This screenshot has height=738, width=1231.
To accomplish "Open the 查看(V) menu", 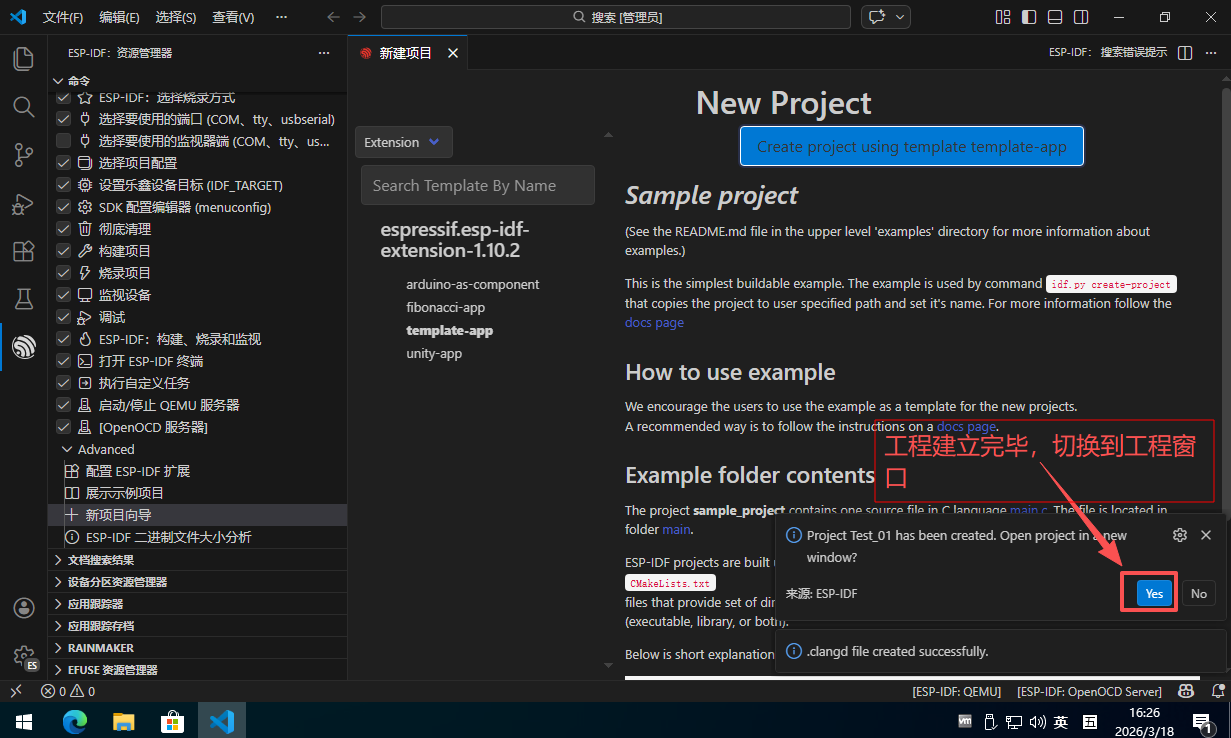I will click(x=234, y=17).
